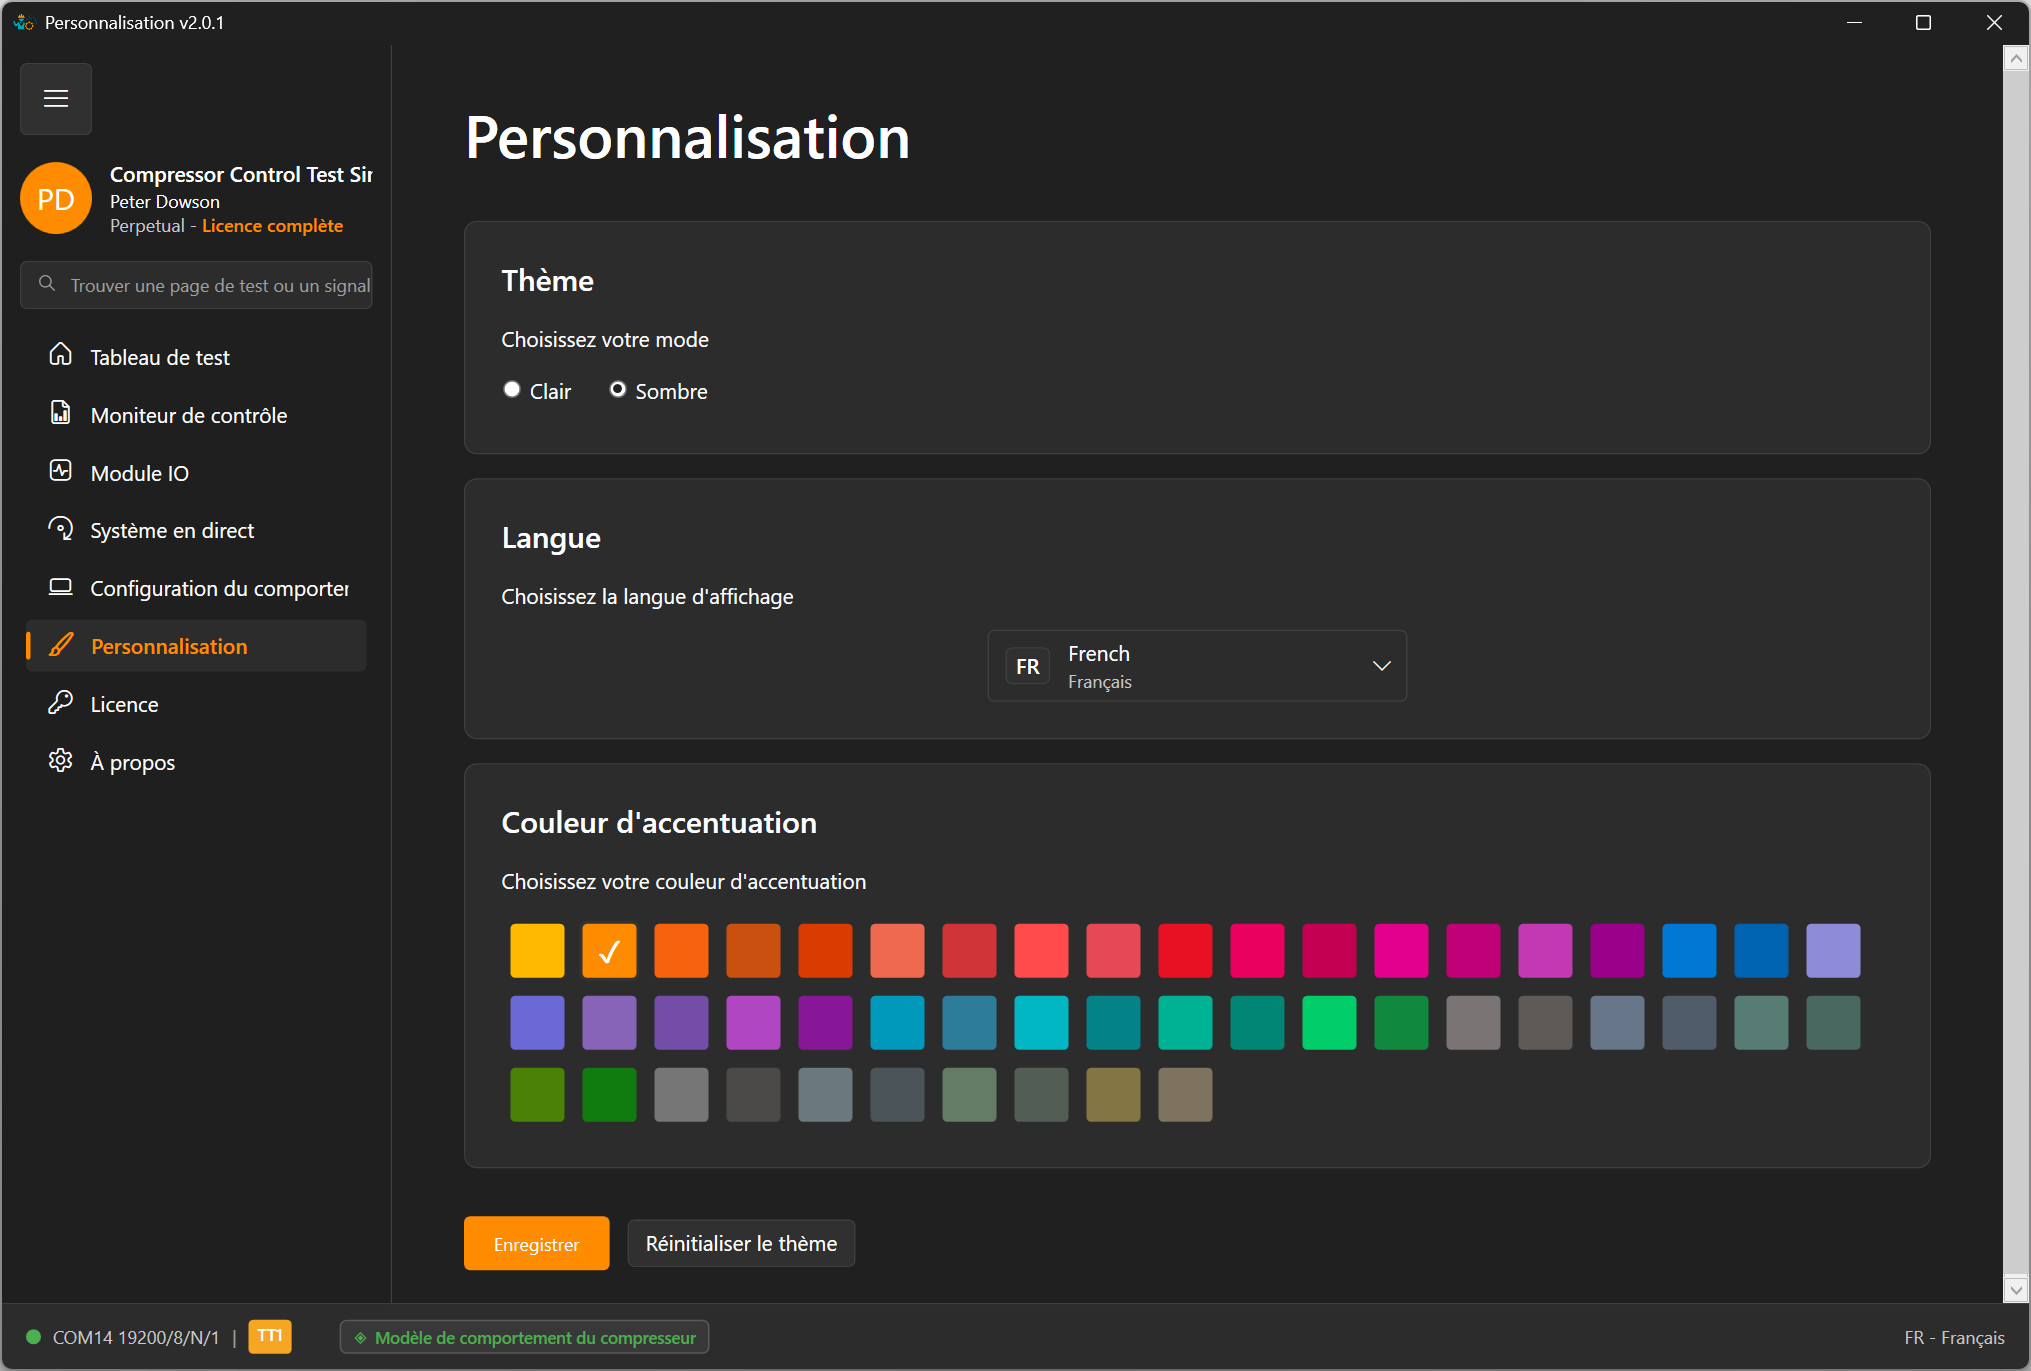The image size is (2031, 1371).
Task: Open the hamburger navigation menu
Action: pyautogui.click(x=56, y=99)
